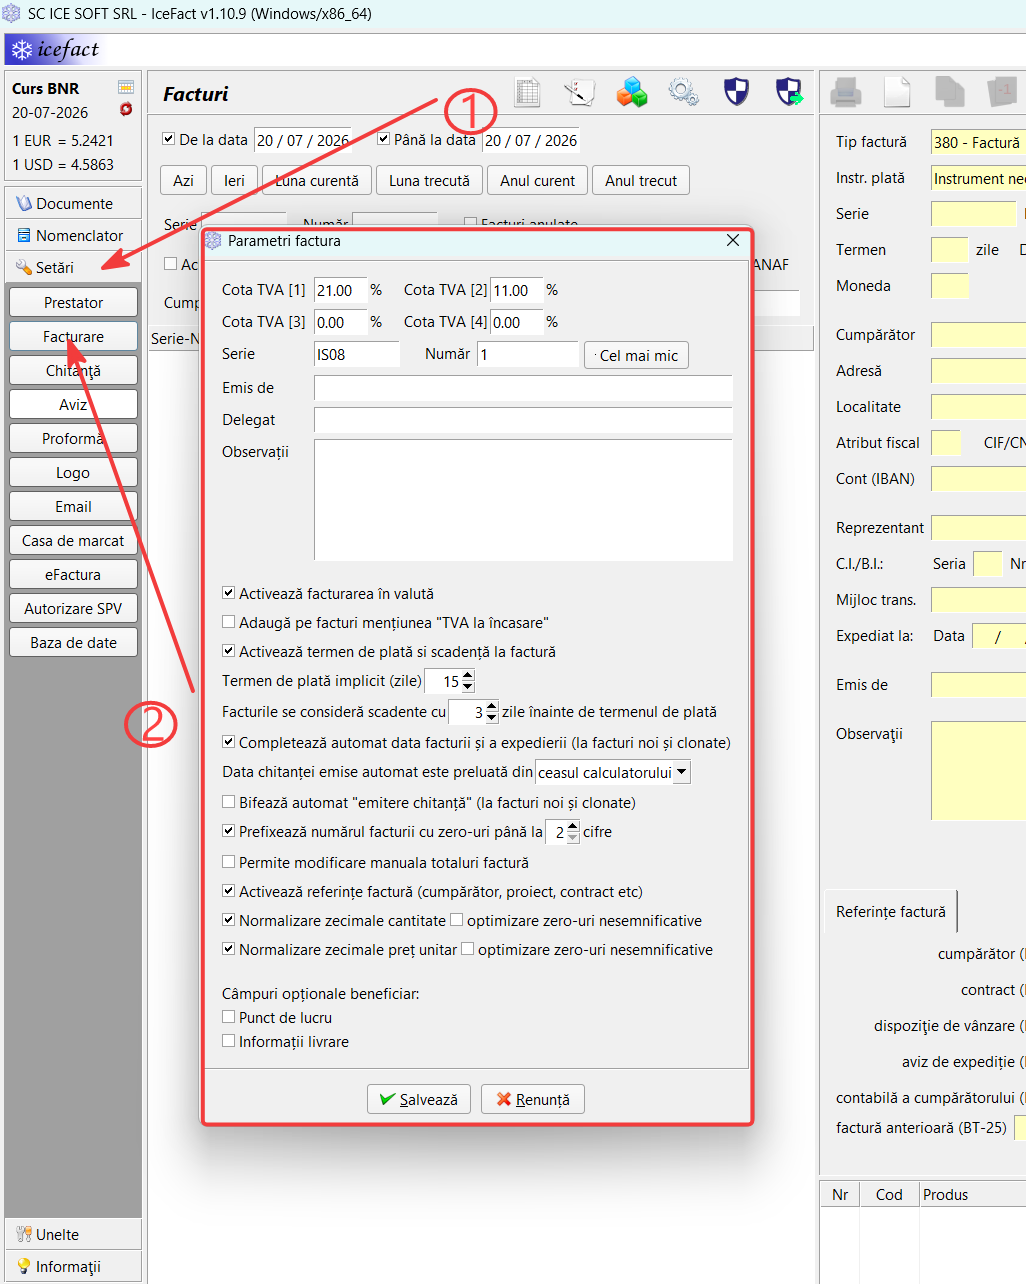Click the Cota TVA [1] field
Viewport: 1026px width, 1284px height.
click(340, 290)
